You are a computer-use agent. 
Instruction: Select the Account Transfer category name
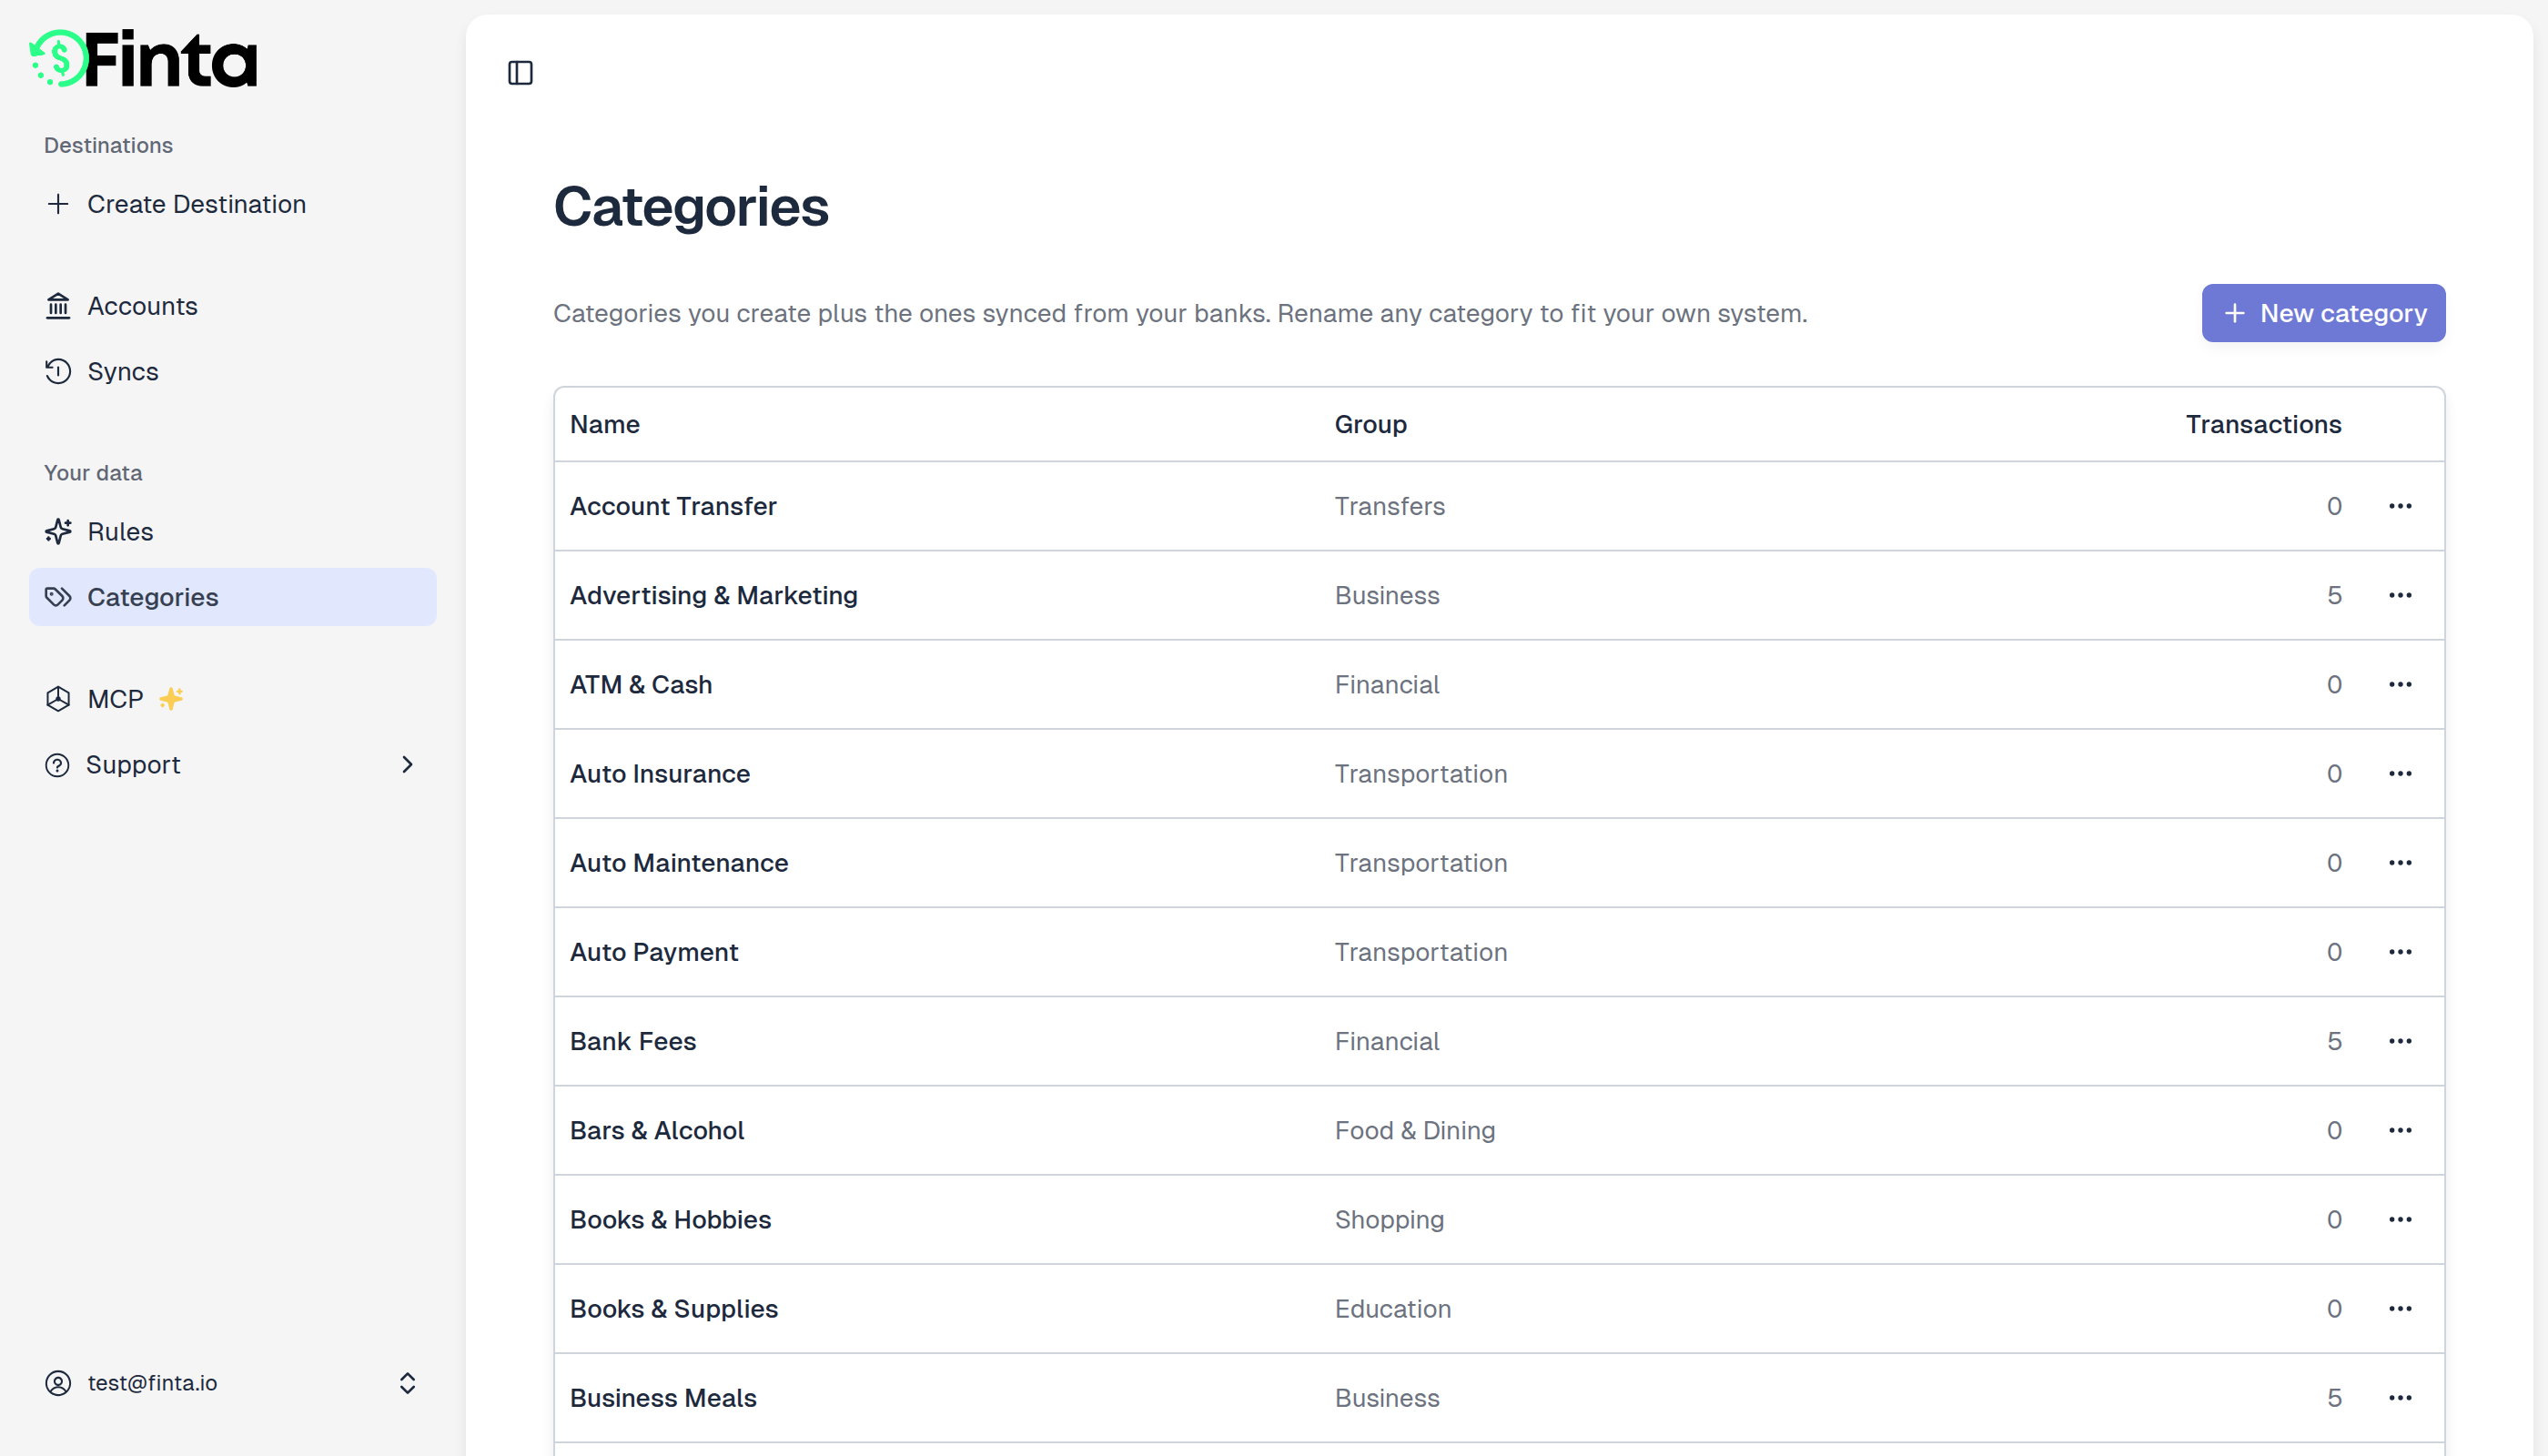[673, 506]
